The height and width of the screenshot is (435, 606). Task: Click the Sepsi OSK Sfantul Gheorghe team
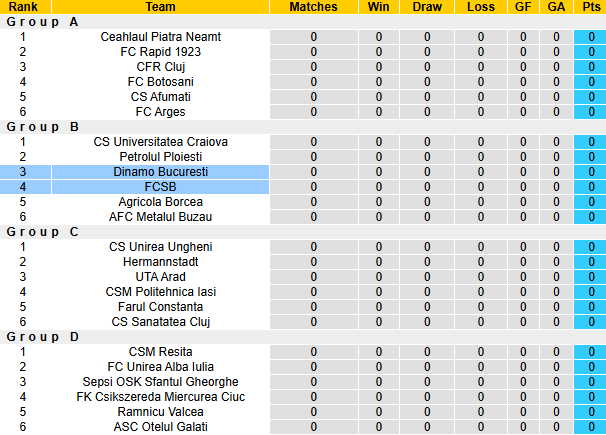[x=161, y=382]
